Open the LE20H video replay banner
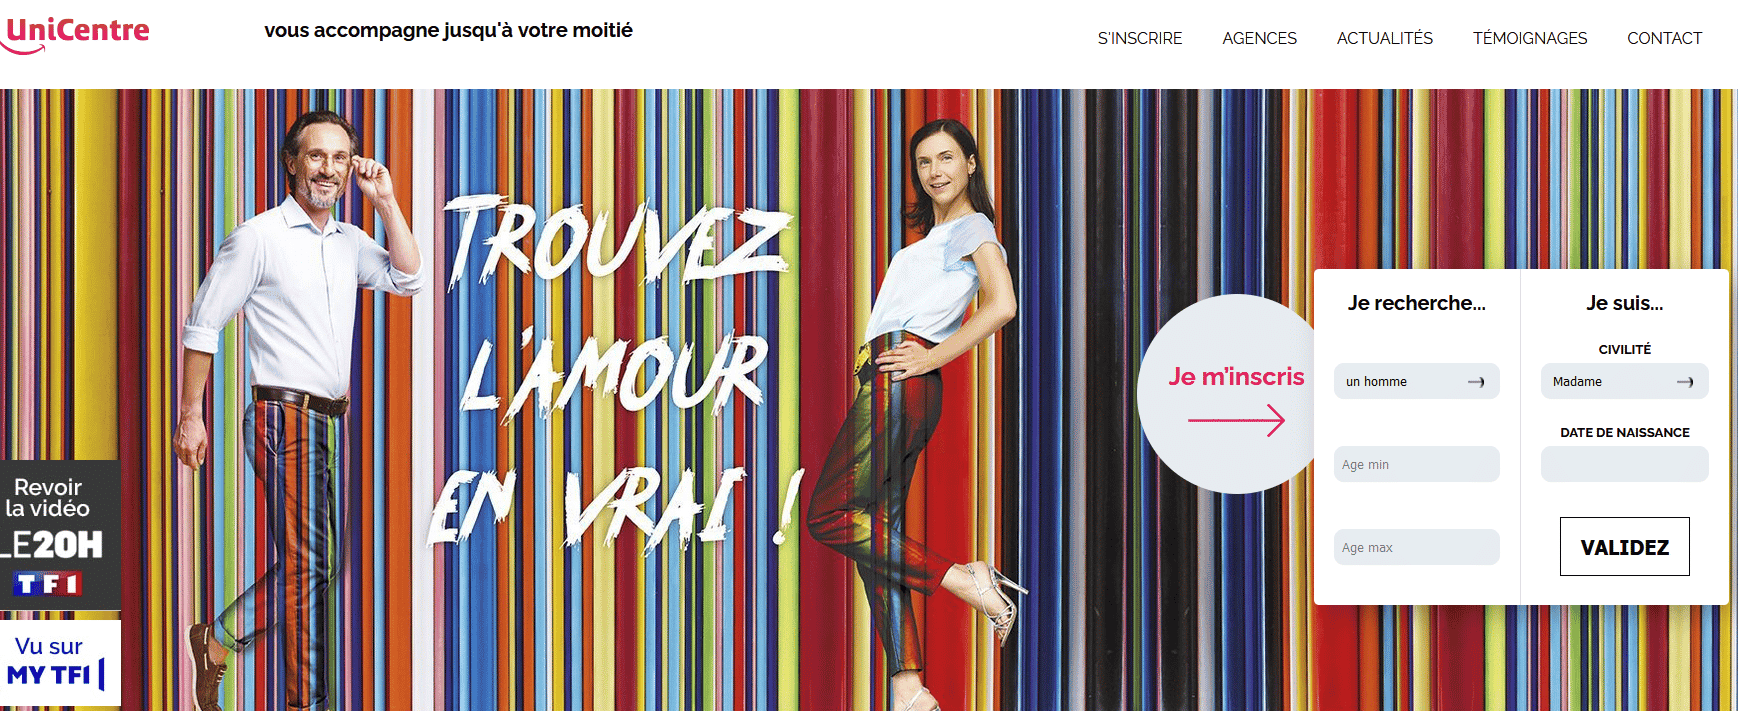The image size is (1738, 711). [x=60, y=535]
